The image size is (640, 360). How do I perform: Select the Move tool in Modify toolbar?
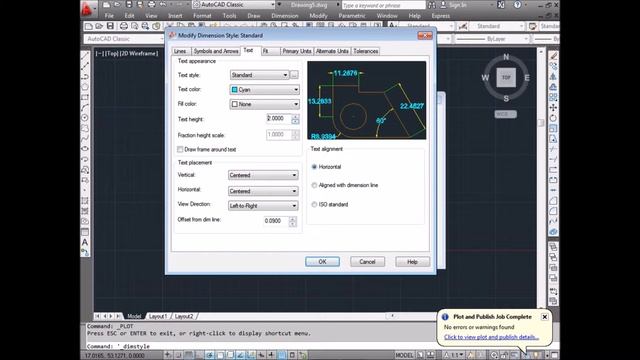[553, 108]
